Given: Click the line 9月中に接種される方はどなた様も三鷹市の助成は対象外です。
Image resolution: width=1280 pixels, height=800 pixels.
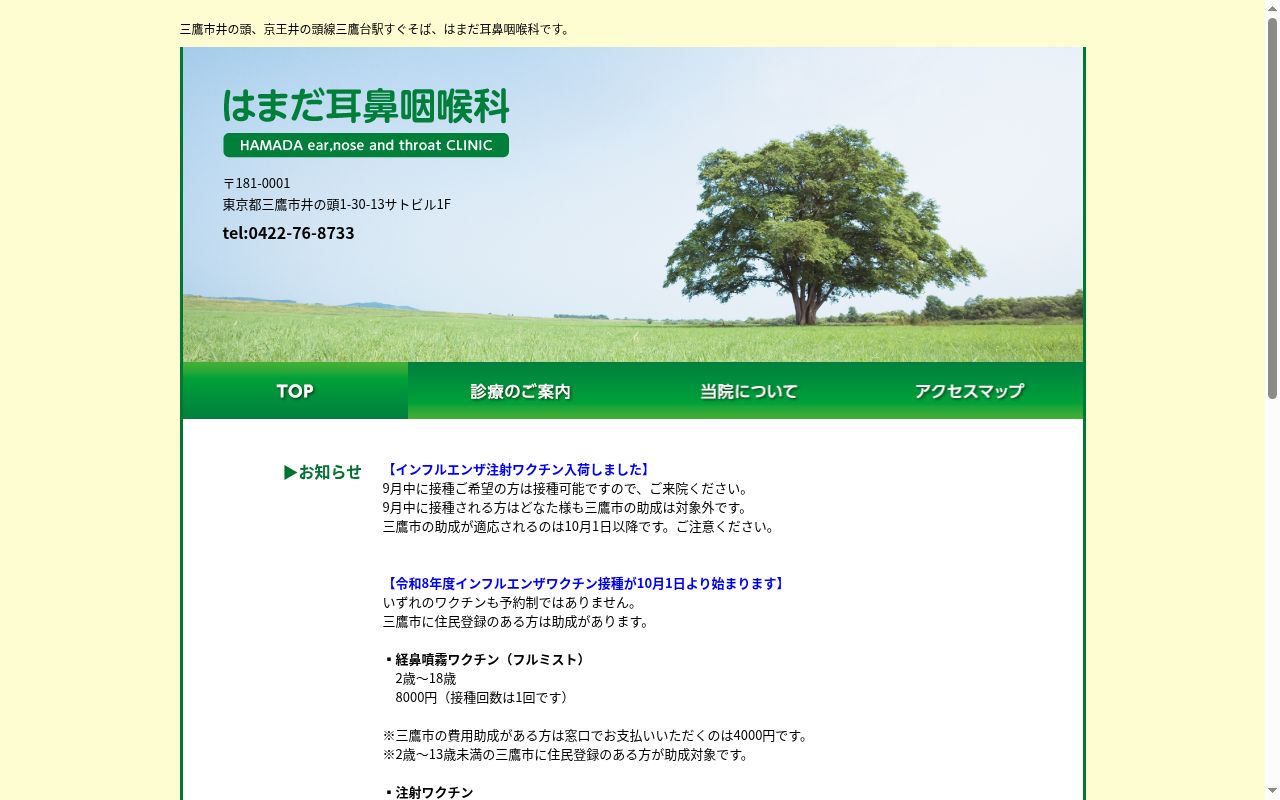Looking at the screenshot, I should click(x=566, y=507).
